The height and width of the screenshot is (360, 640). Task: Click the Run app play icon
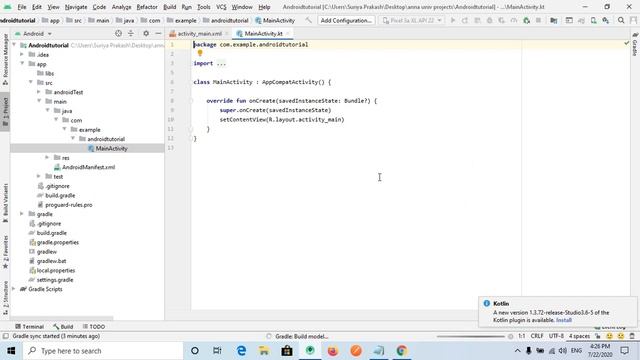click(x=453, y=20)
